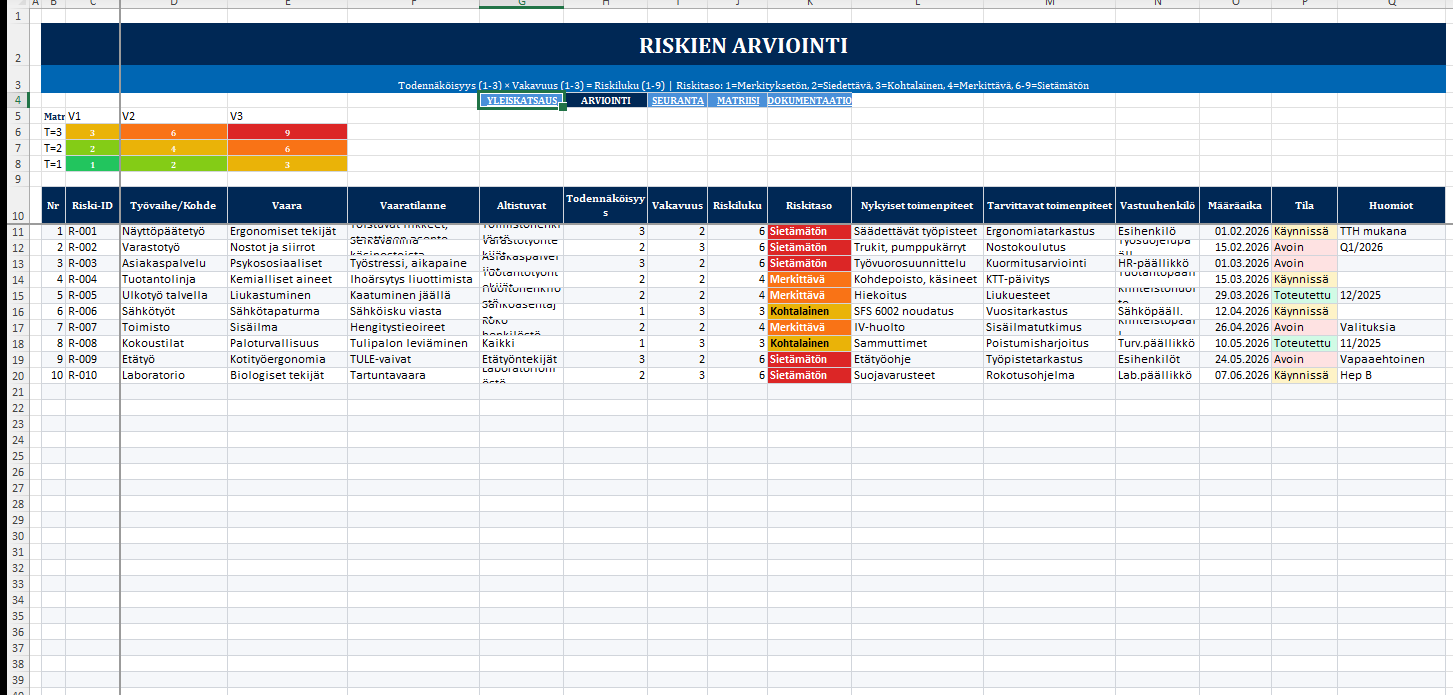Click the red matrix cell with value 9
Image resolution: width=1453 pixels, height=695 pixels.
click(288, 132)
